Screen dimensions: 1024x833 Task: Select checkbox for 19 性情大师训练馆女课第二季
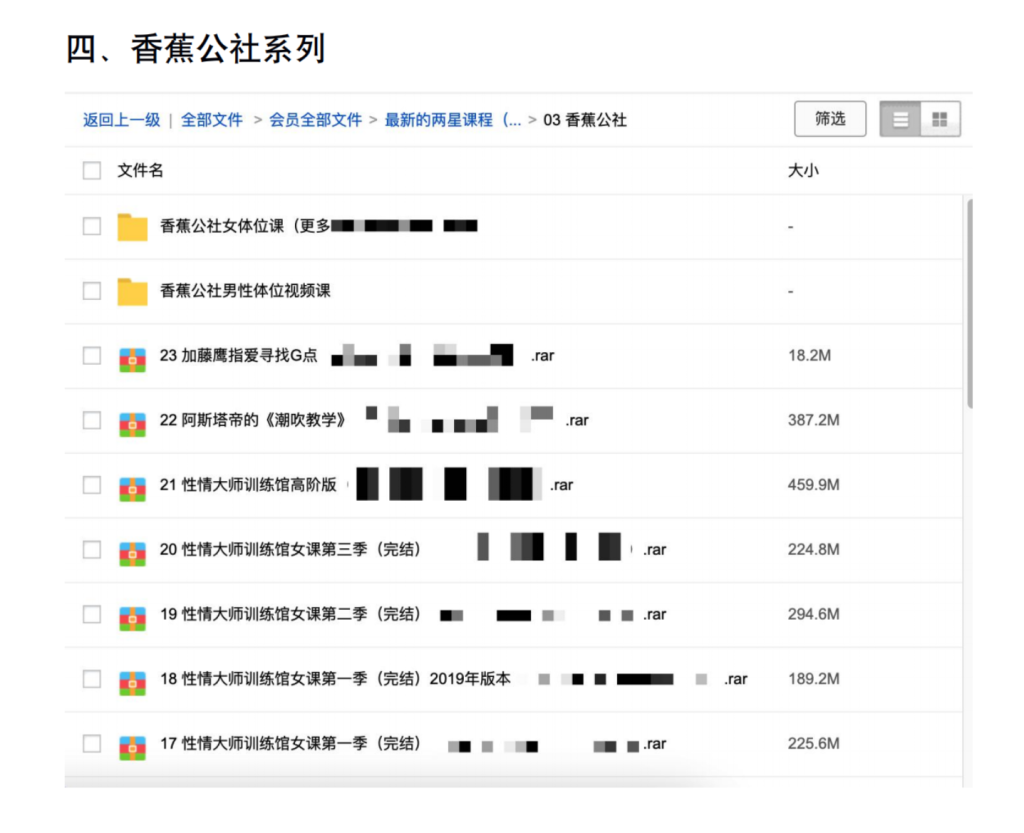click(x=92, y=614)
